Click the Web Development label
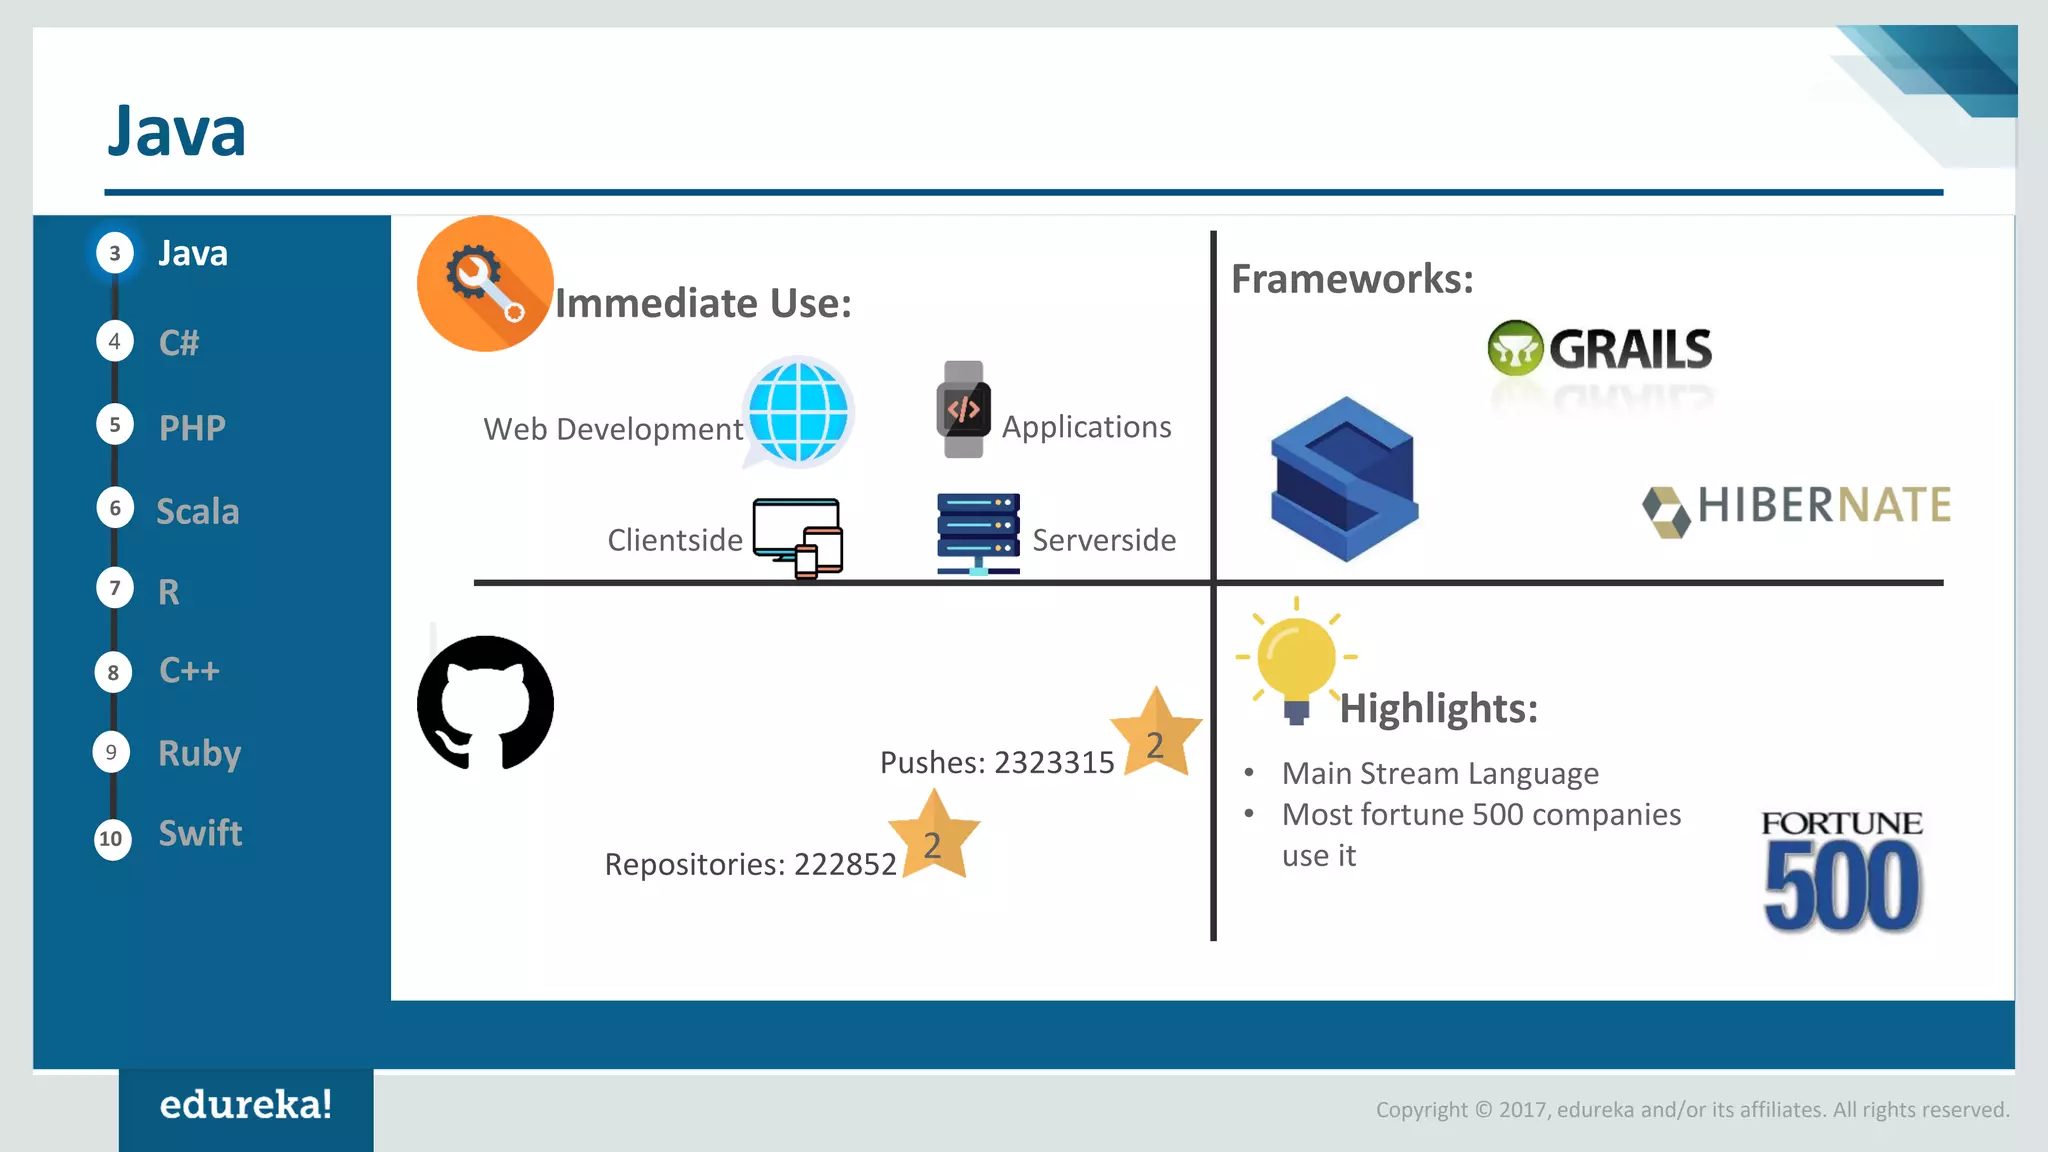Image resolution: width=2048 pixels, height=1152 pixels. click(613, 429)
